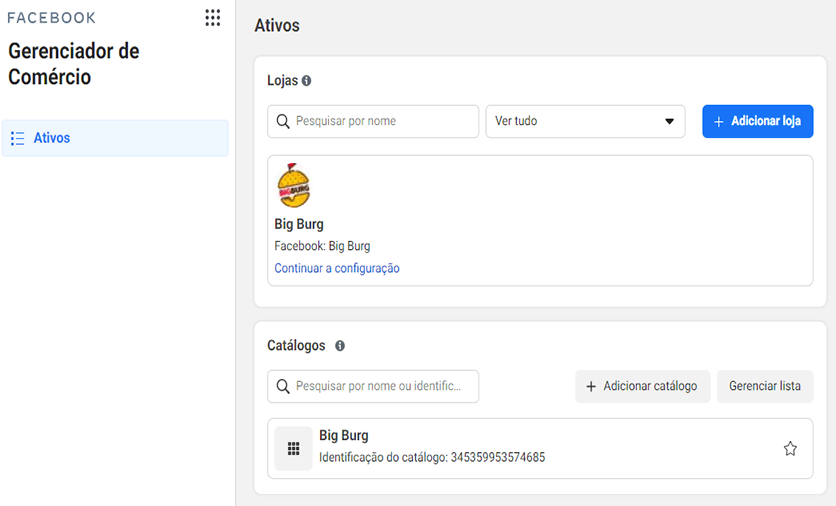Open the Big Burg catalog entry

[540, 448]
